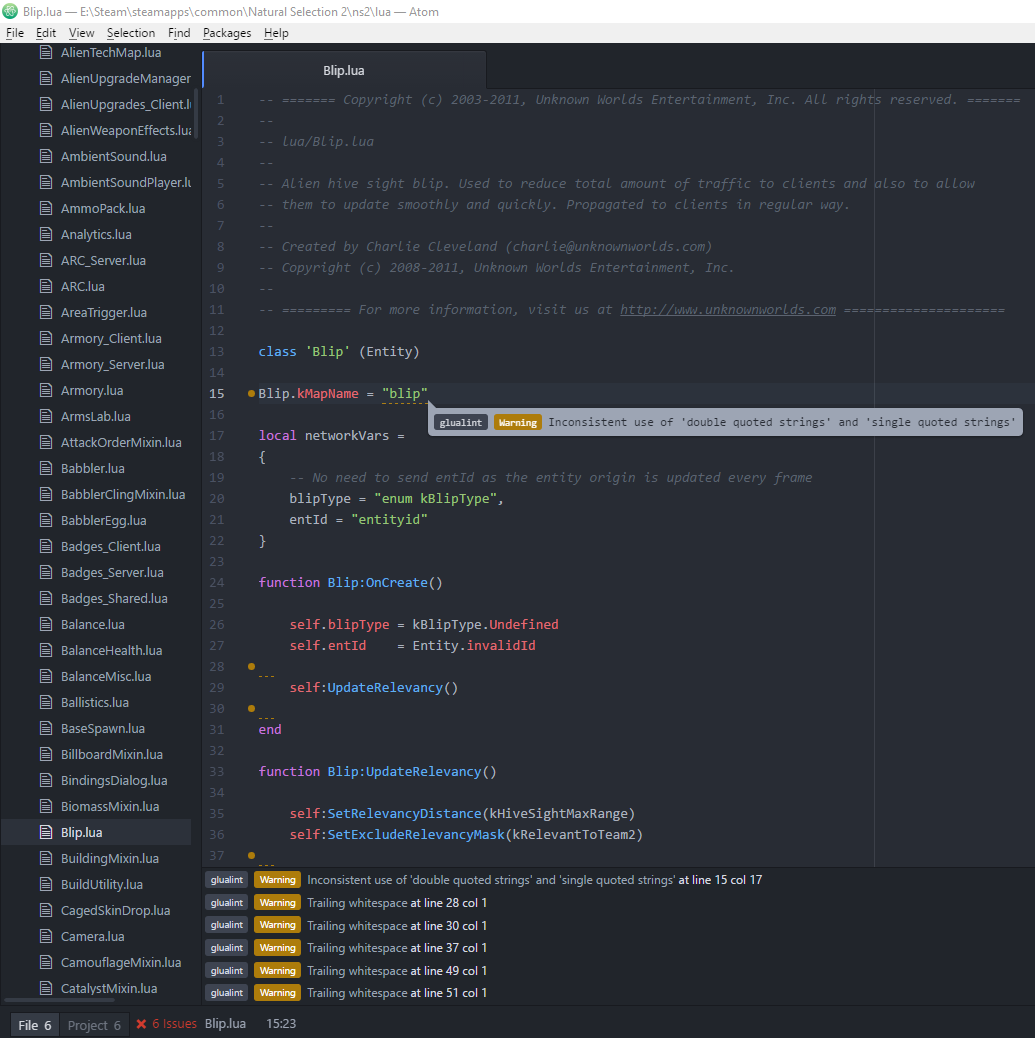Viewport: 1035px width, 1038px height.
Task: Open the View menu
Action: tap(81, 33)
